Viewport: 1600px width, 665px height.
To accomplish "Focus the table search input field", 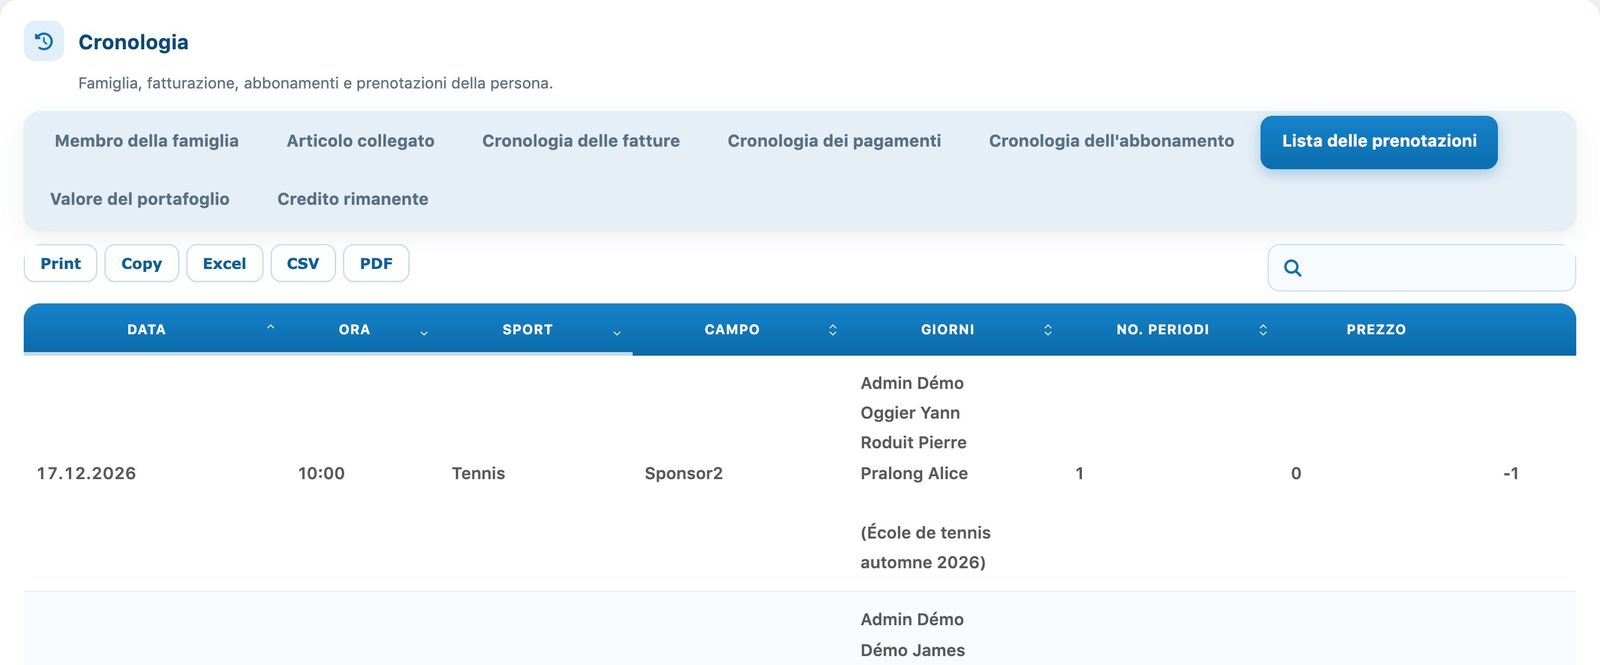I will pos(1422,268).
